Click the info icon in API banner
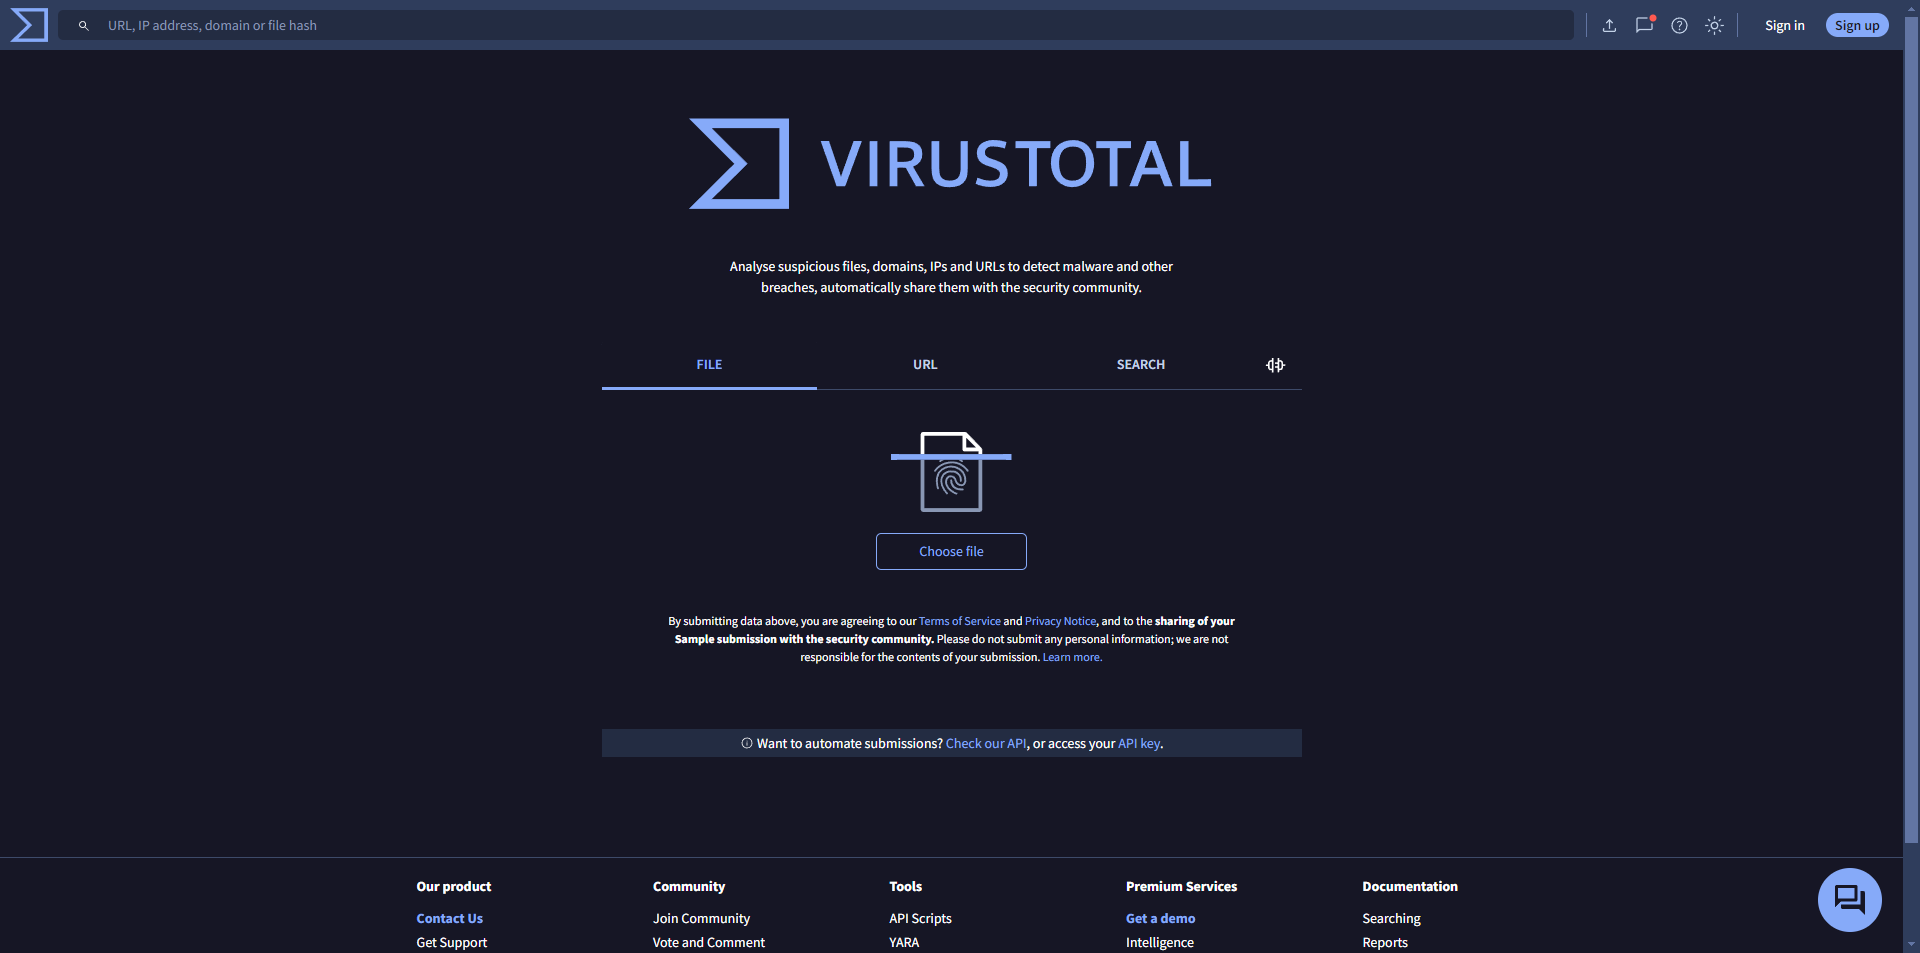This screenshot has height=953, width=1920. click(746, 743)
